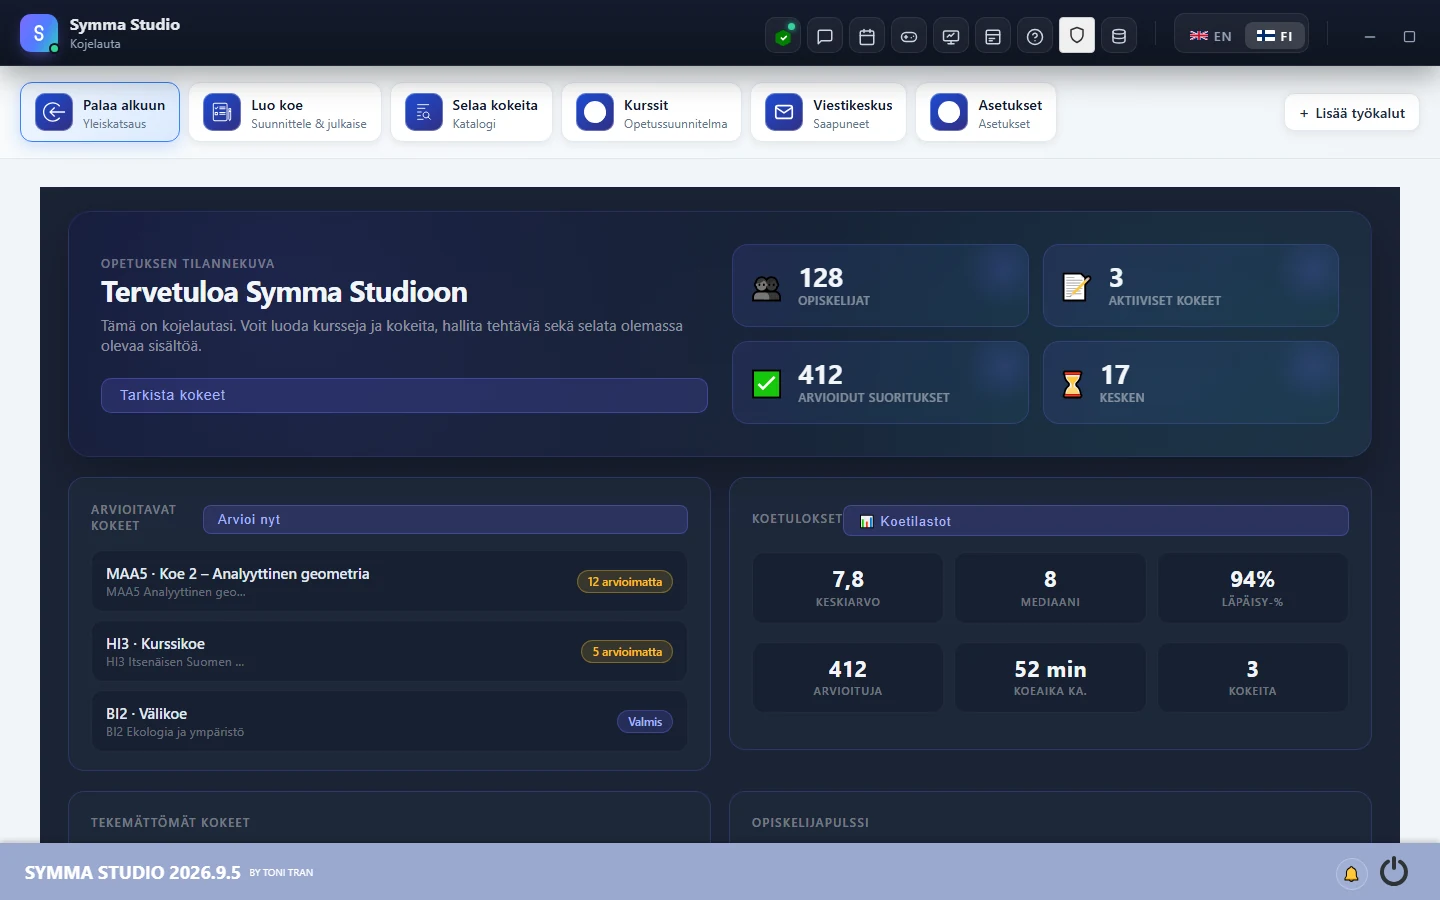Click the 17 Kesken stat card
Screen dimensions: 1440x900
tap(1191, 383)
